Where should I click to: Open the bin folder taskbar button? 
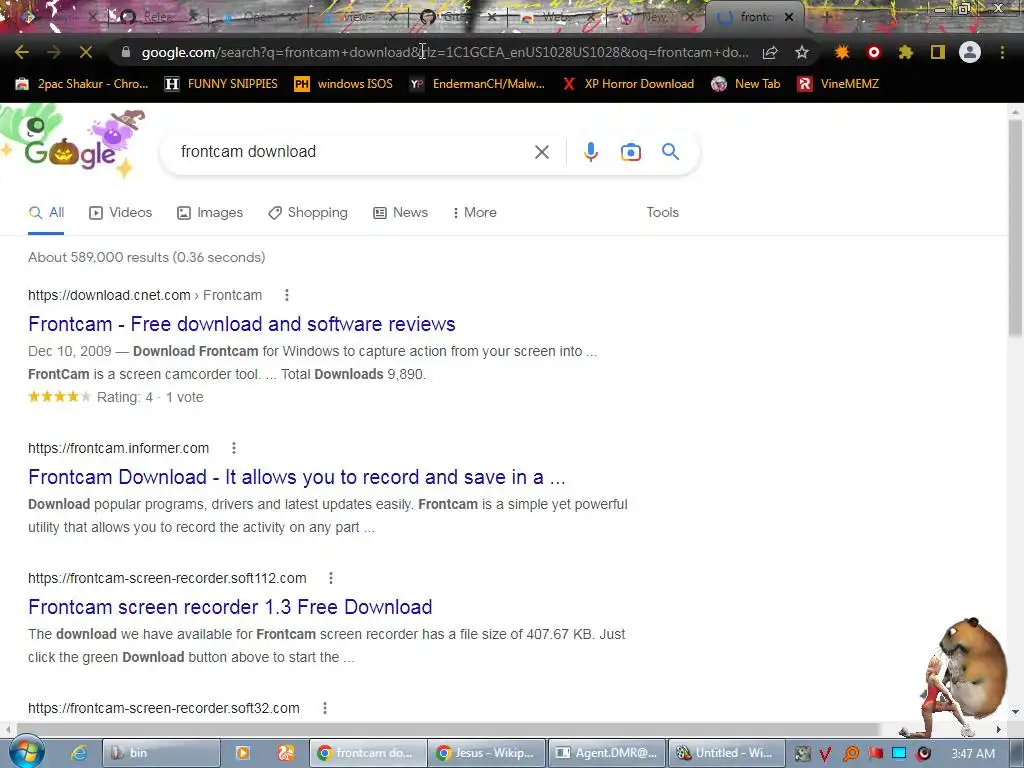(161, 753)
